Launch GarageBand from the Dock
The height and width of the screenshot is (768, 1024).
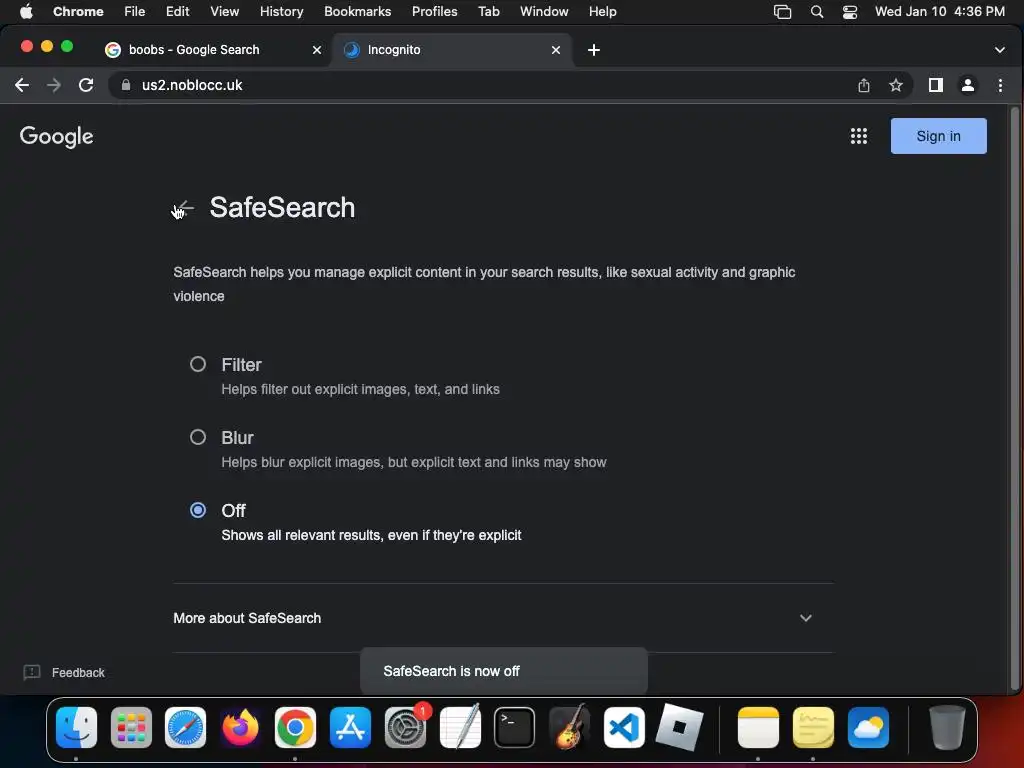coord(569,727)
